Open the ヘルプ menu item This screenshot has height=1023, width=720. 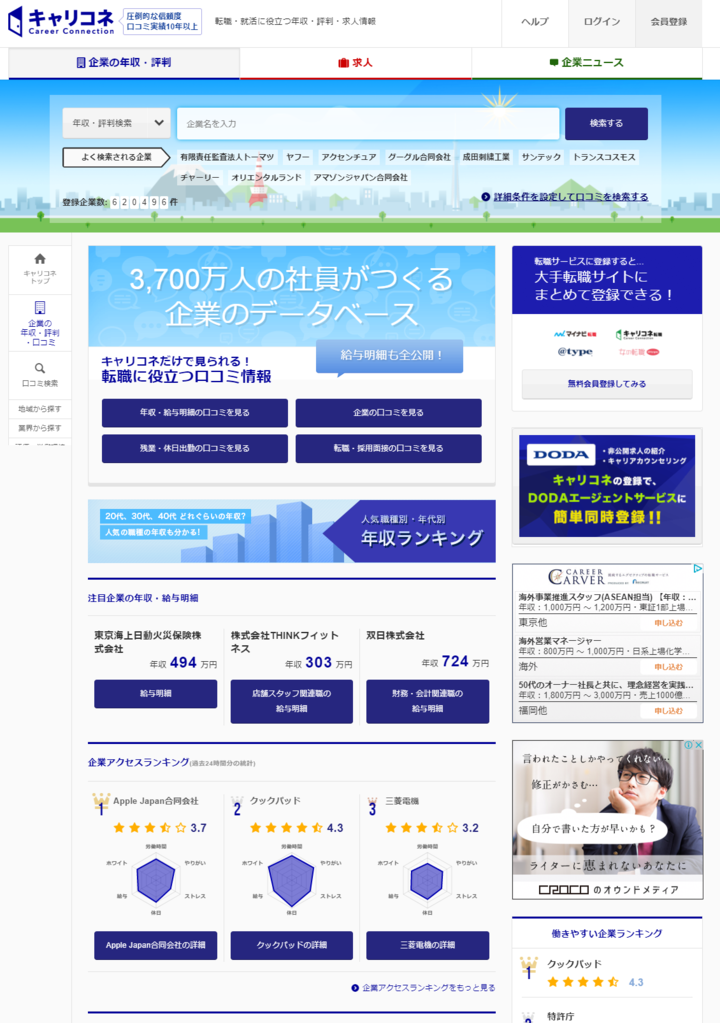tap(535, 22)
